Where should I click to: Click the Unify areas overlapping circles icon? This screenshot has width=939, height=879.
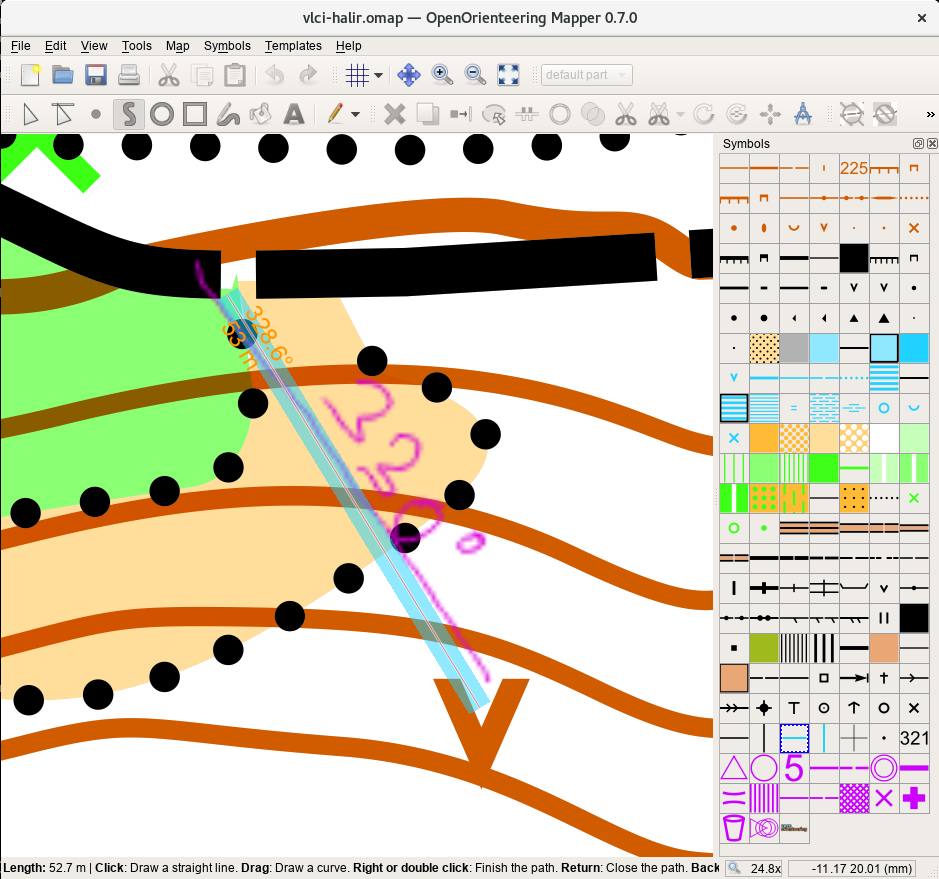(593, 114)
